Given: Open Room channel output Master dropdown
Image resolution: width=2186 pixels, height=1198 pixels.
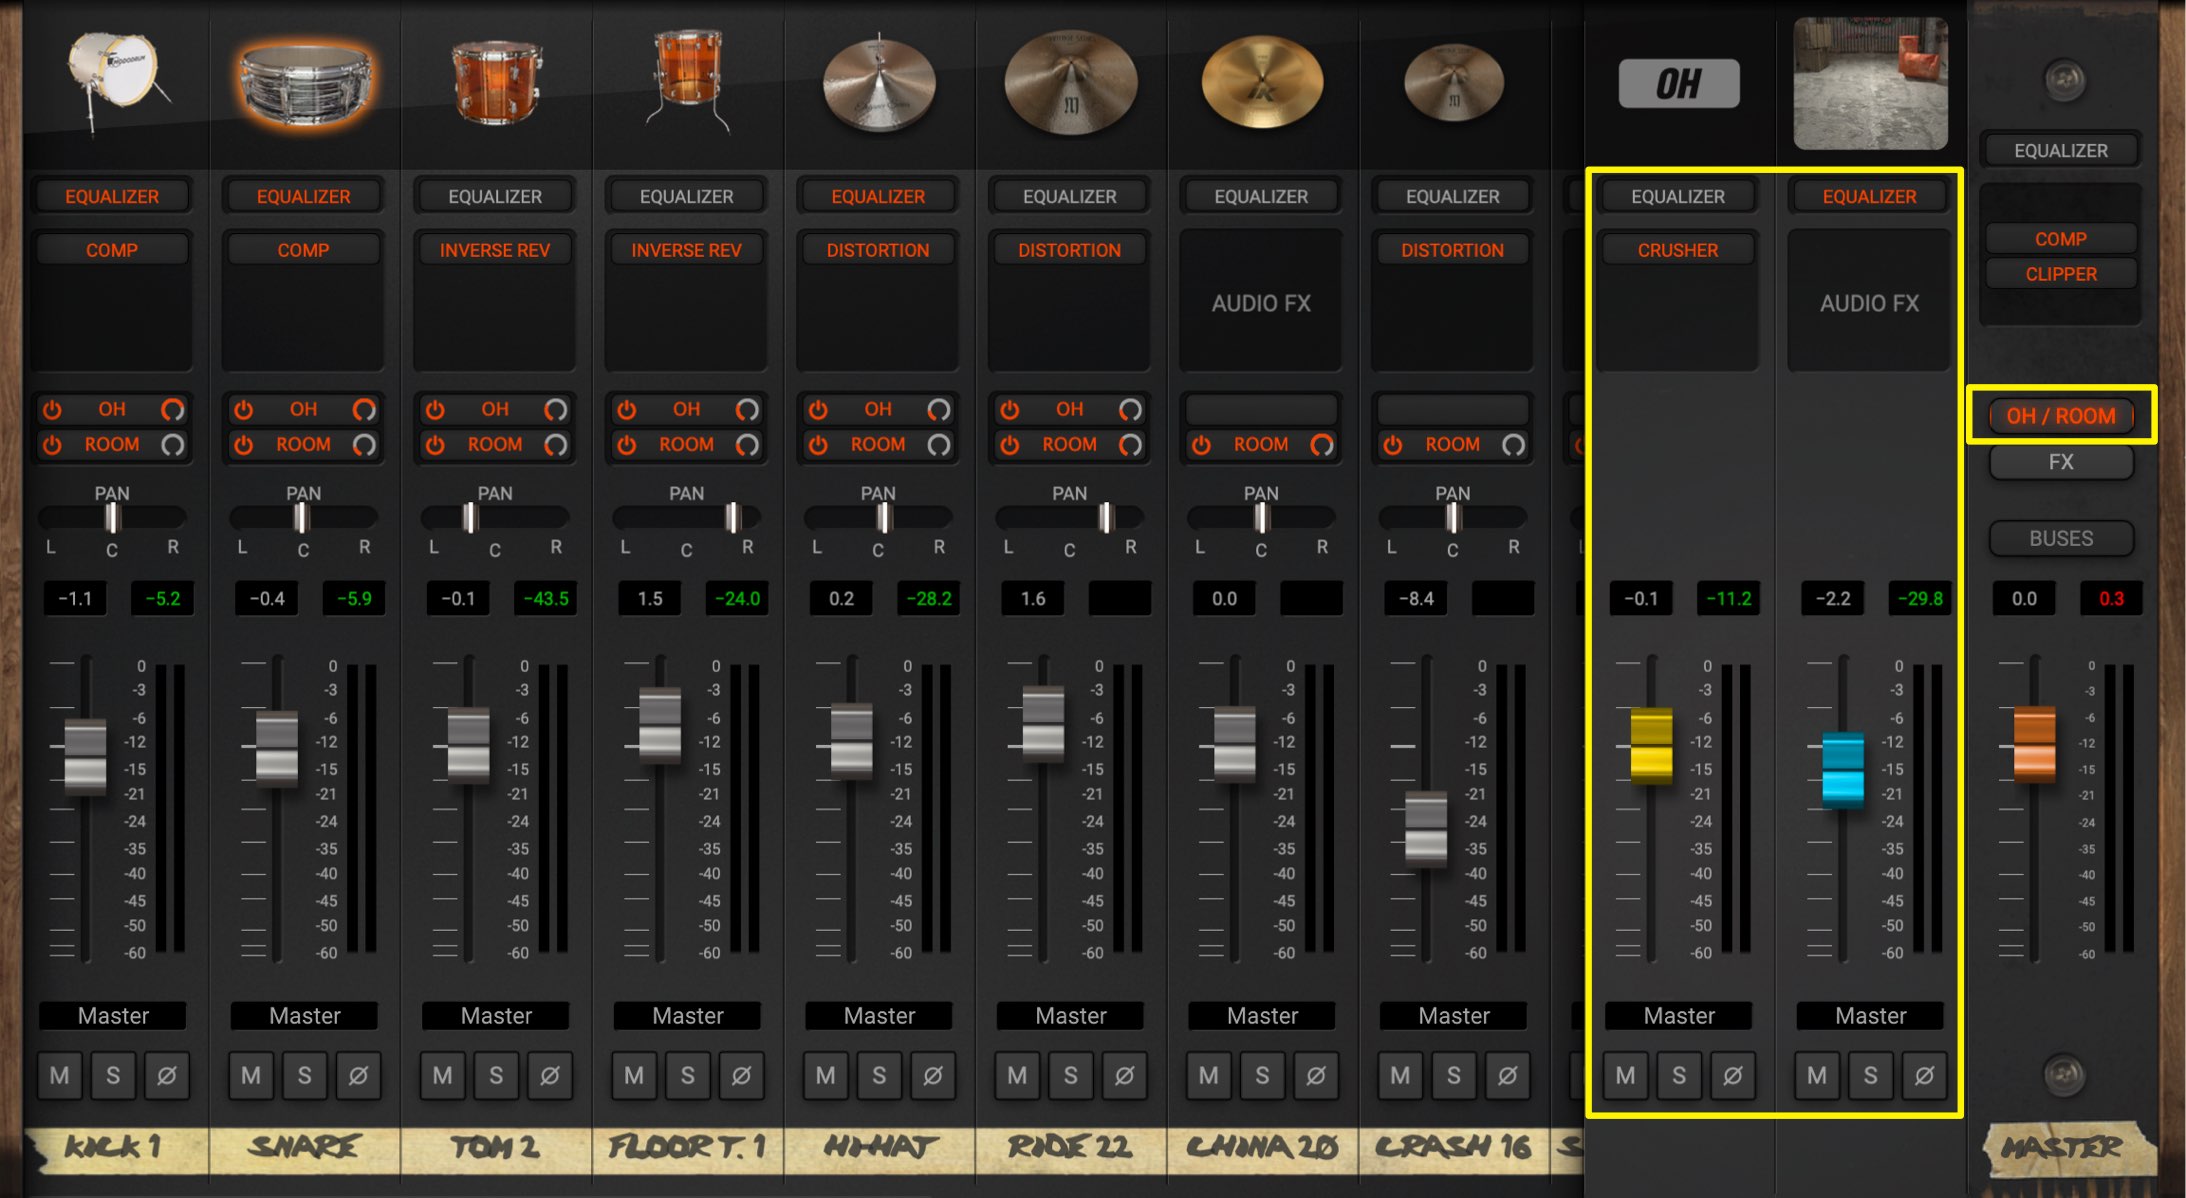Looking at the screenshot, I should point(1871,1016).
